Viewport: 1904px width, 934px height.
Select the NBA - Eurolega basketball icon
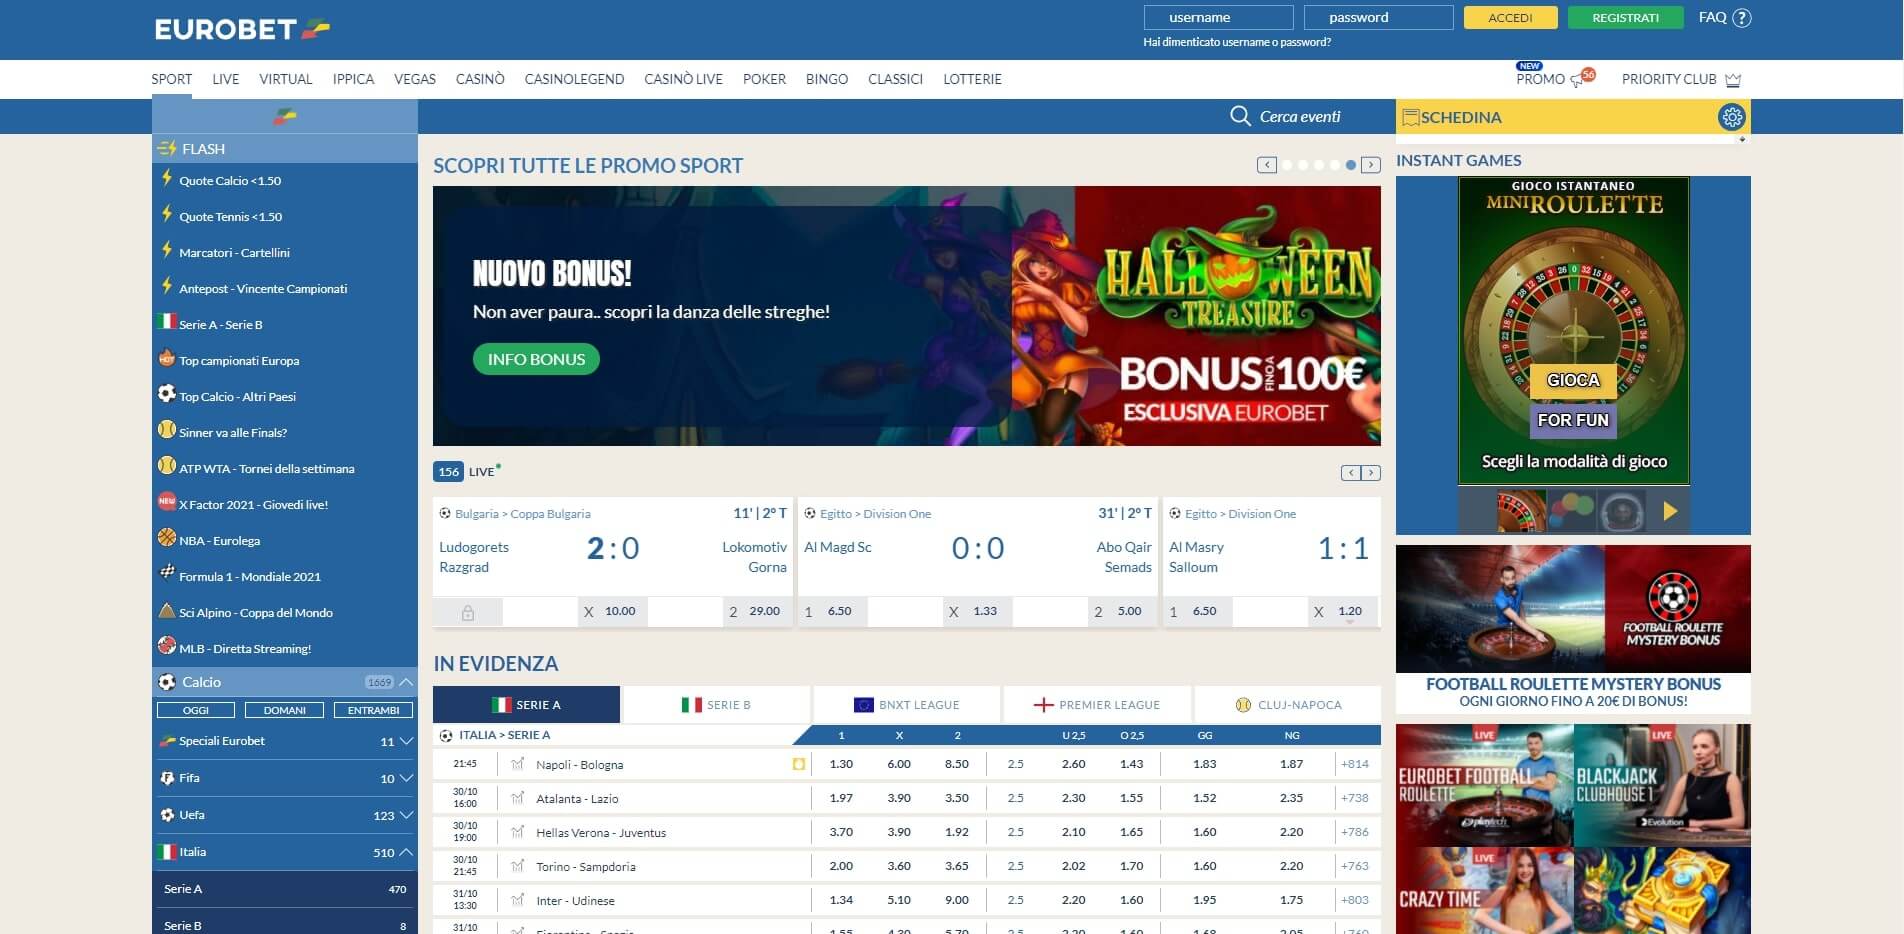coord(167,540)
